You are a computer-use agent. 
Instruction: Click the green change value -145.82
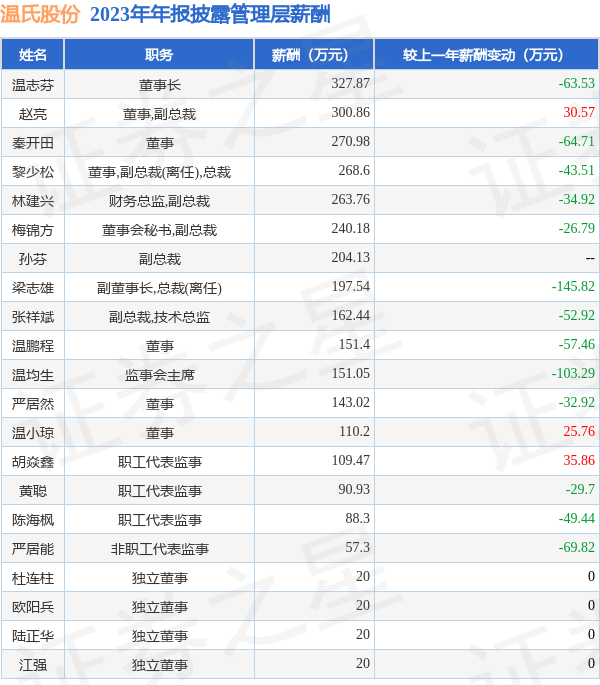pyautogui.click(x=572, y=287)
